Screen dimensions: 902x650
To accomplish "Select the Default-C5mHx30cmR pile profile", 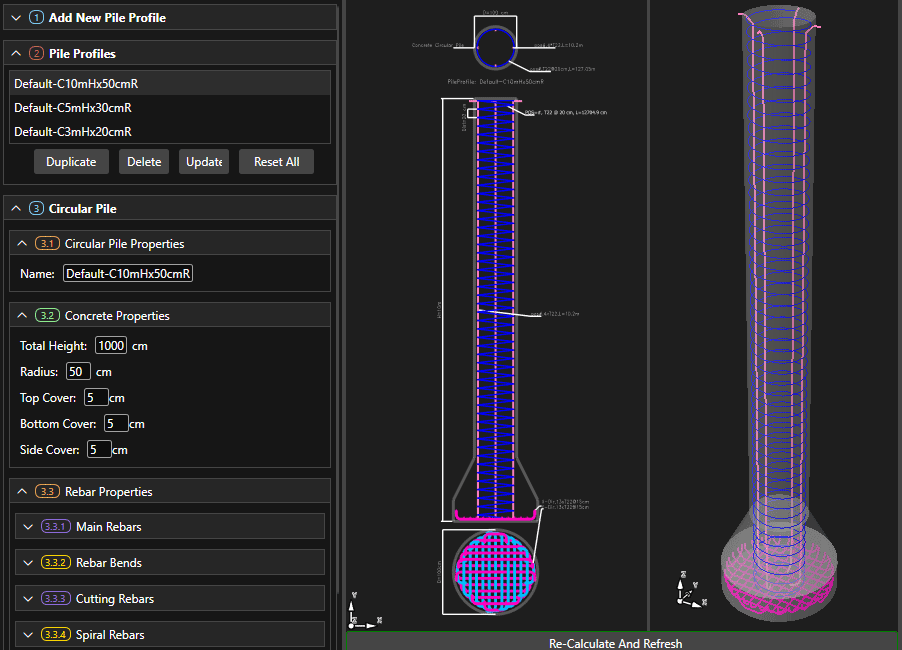I will [73, 108].
